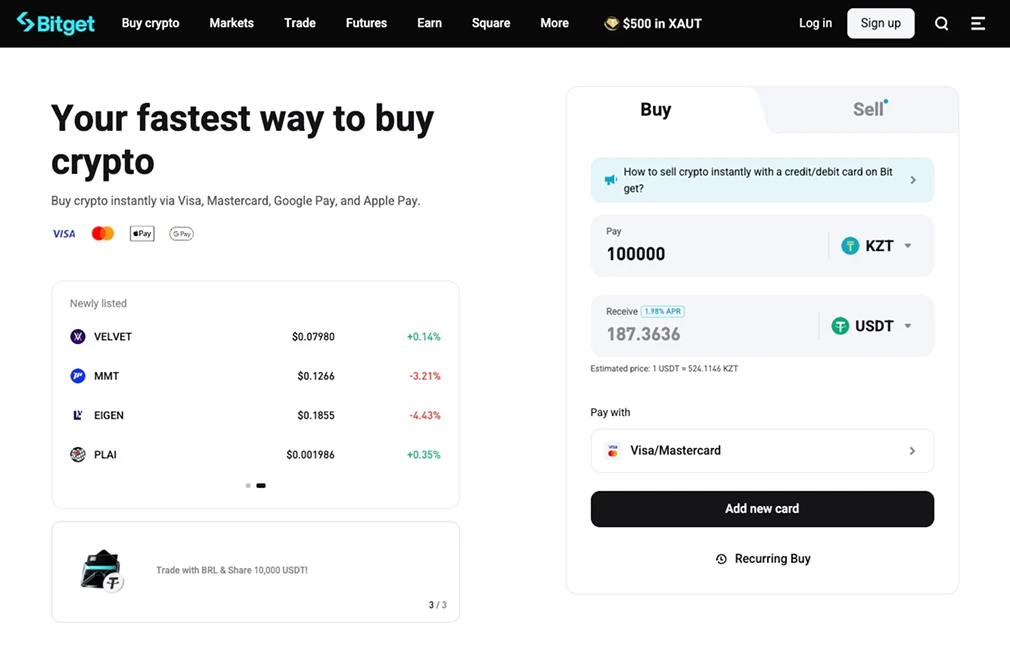The image size is (1010, 649).
Task: Click the Bitget logo
Action: pos(55,23)
